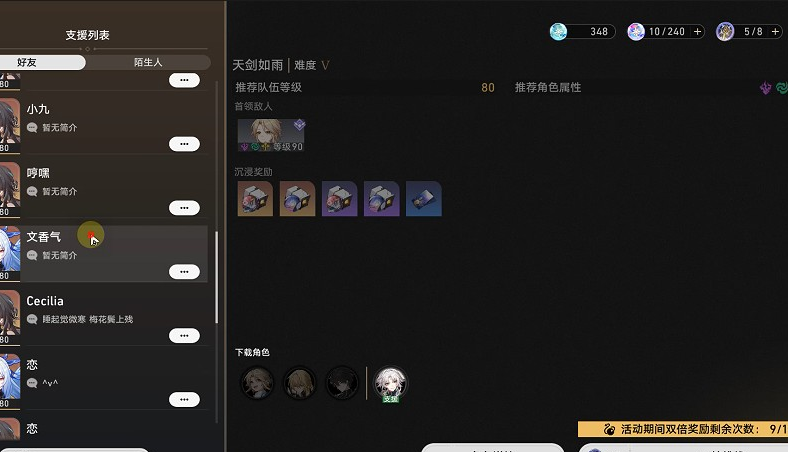
Task: Open more options for first 恋 entry
Action: [x=184, y=399]
